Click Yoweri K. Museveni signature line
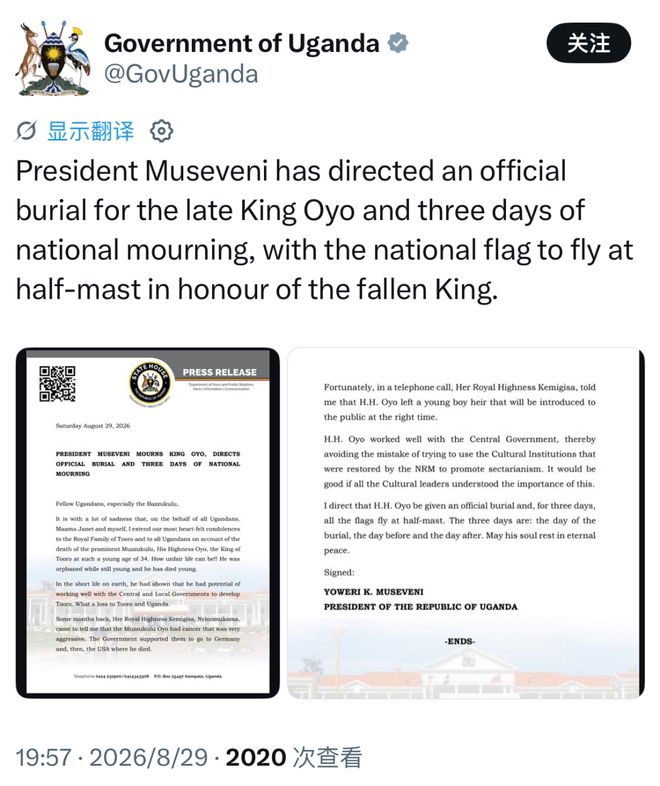Viewport: 660px width, 786px height. pos(374,592)
